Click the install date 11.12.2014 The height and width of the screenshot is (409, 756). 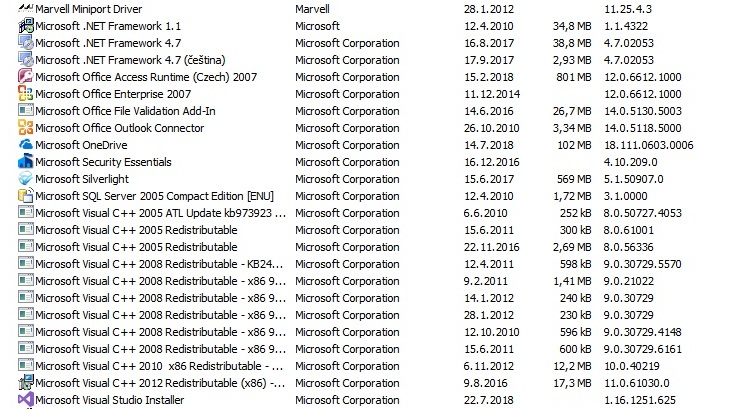click(x=486, y=94)
